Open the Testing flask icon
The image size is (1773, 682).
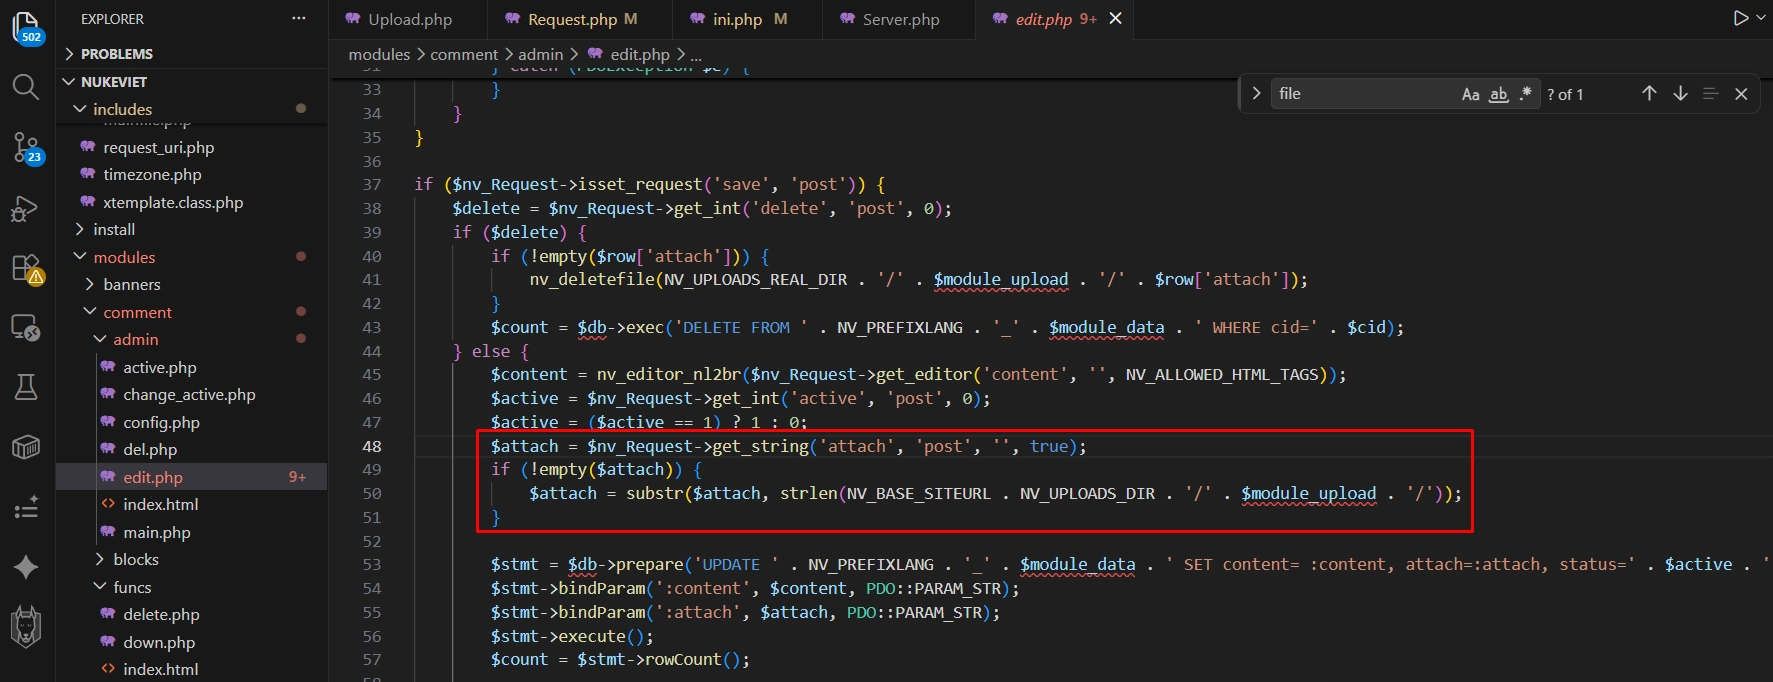(x=26, y=388)
